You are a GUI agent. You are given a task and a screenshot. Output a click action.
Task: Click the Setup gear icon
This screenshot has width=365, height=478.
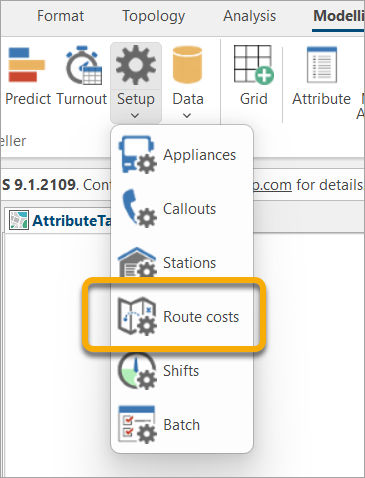136,65
